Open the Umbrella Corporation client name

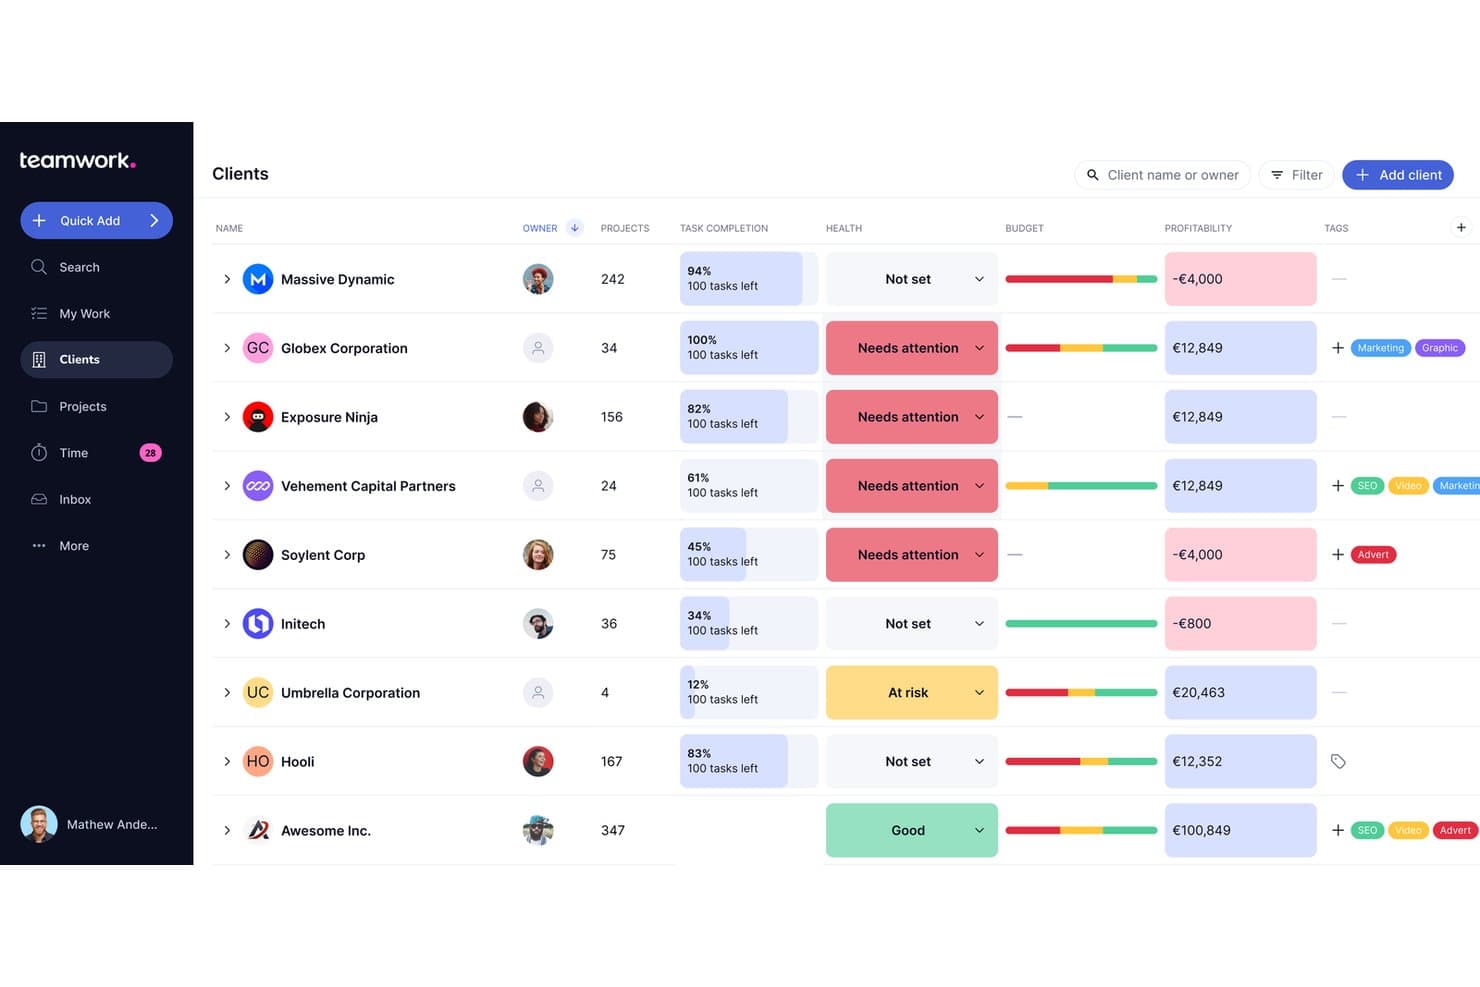click(x=350, y=693)
